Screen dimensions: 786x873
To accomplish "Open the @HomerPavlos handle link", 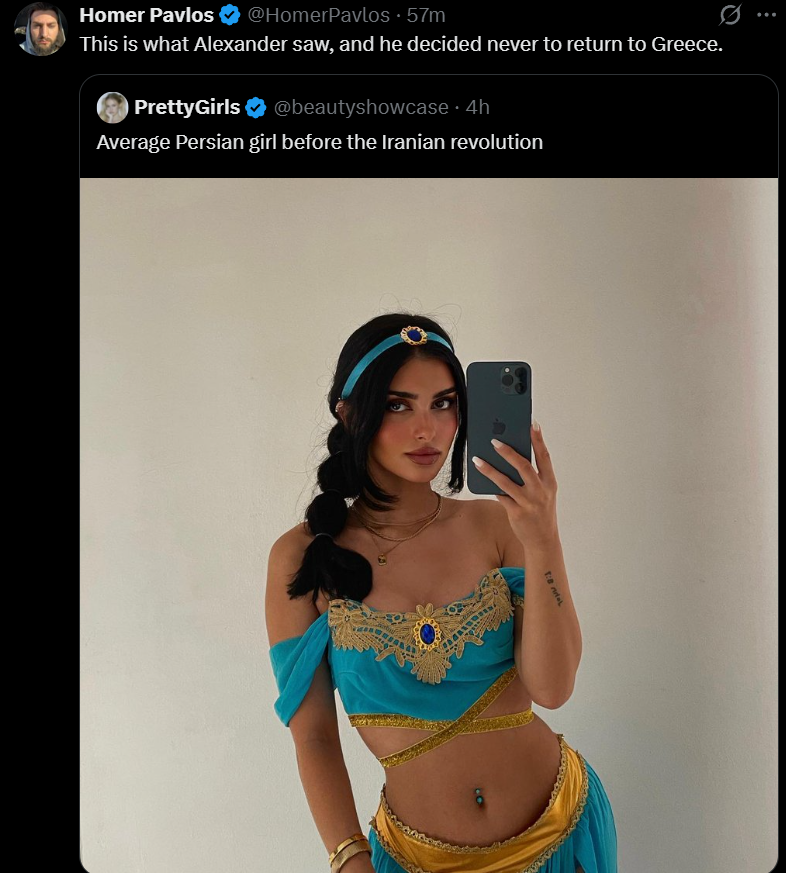I will 318,15.
